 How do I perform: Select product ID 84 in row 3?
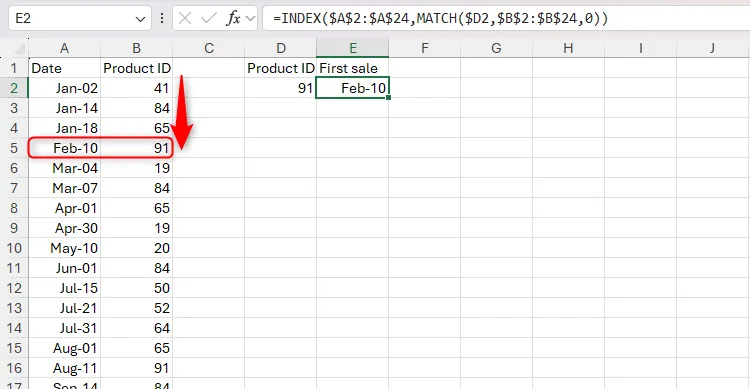[x=137, y=108]
